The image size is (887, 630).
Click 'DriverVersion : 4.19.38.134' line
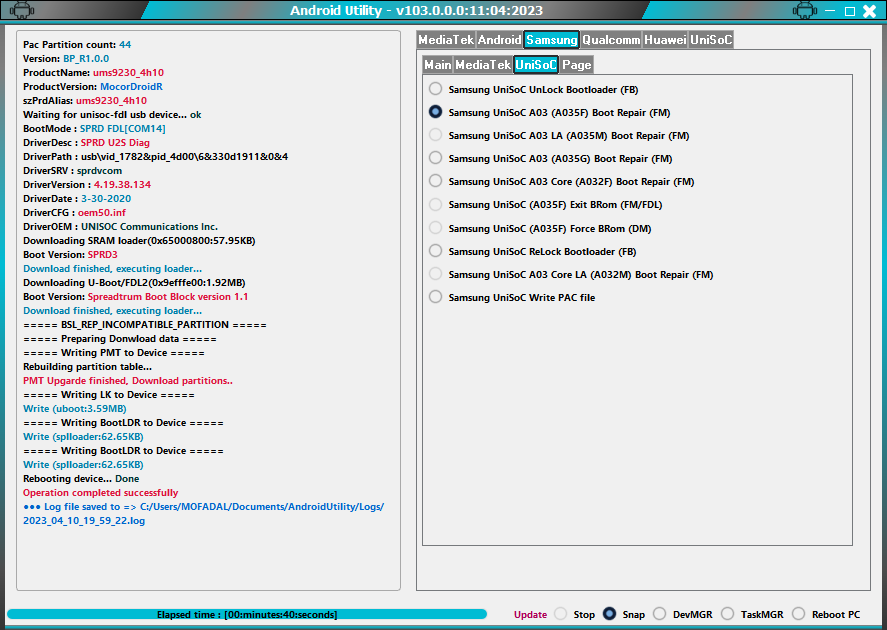pos(87,184)
